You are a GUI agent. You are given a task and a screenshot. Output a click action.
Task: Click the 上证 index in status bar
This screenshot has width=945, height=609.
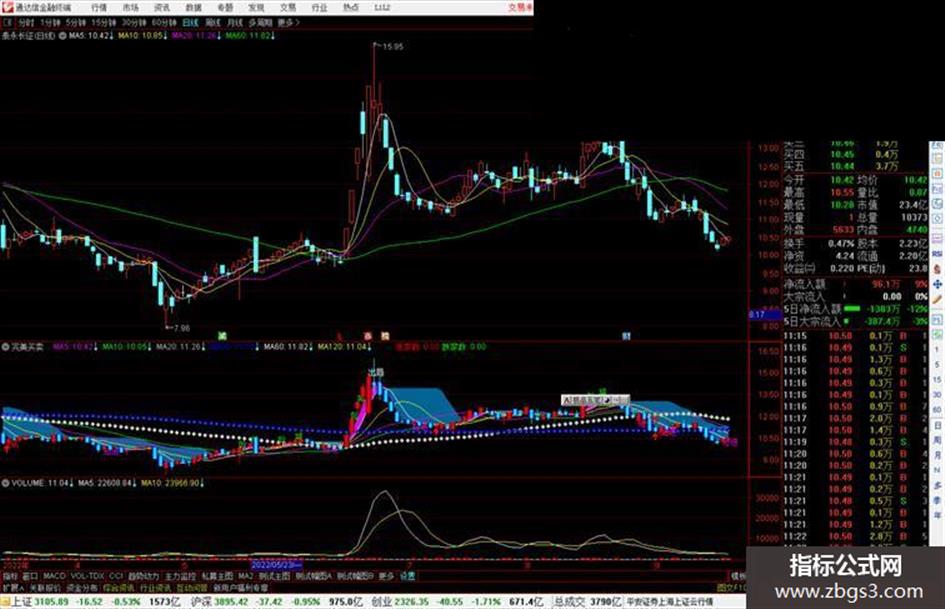point(20,601)
